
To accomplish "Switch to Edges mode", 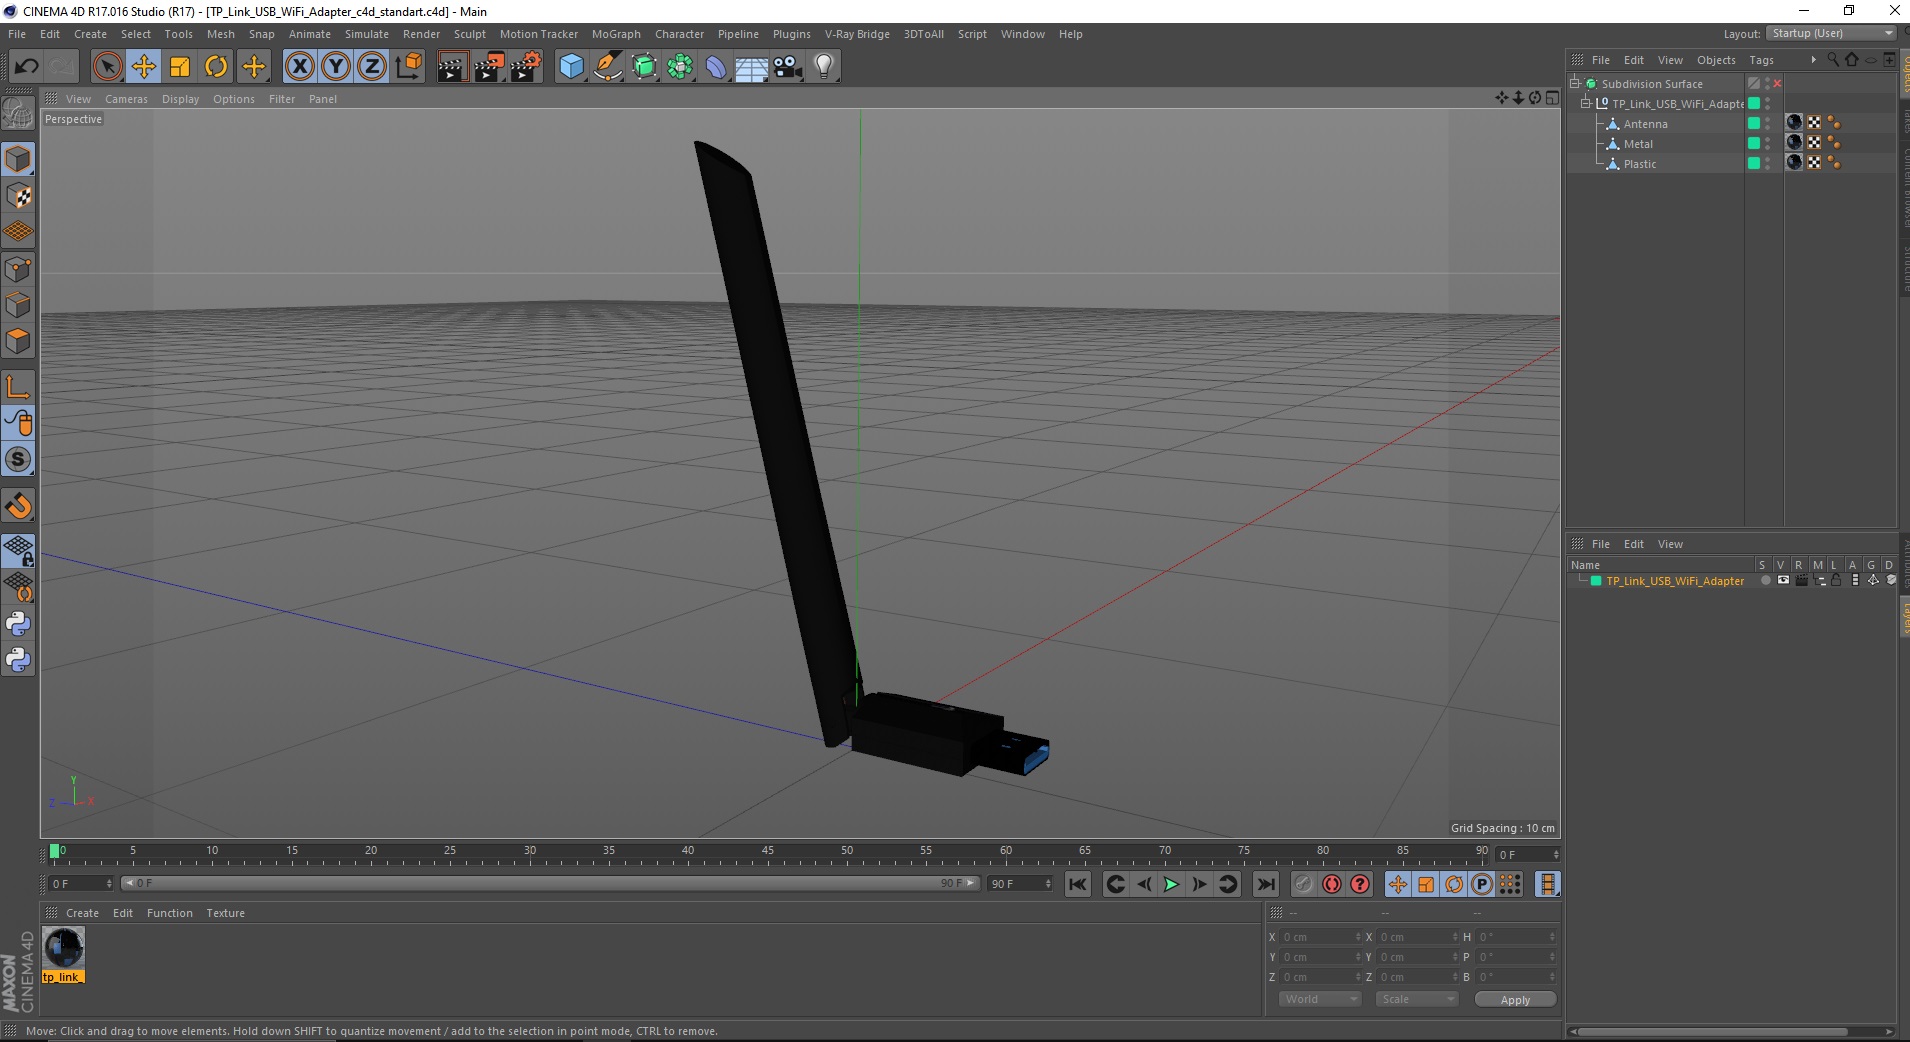I will pyautogui.click(x=18, y=305).
